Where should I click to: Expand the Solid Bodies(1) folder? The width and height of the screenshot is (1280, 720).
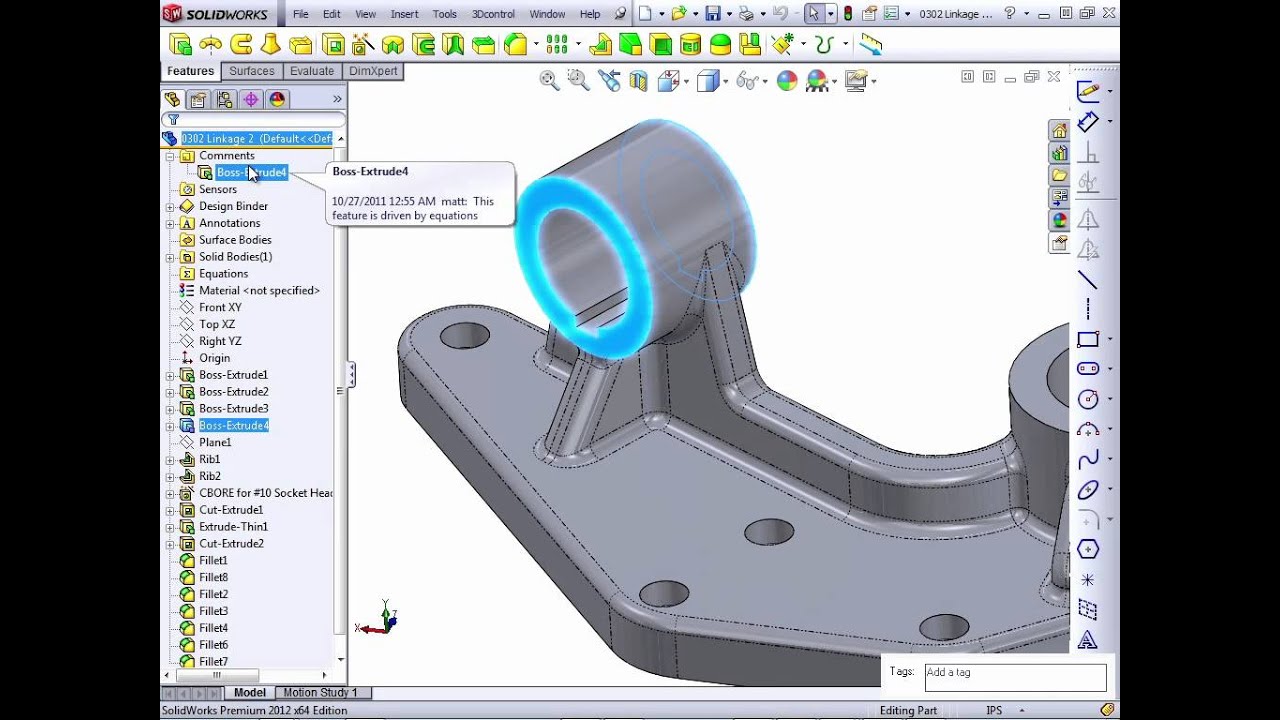coord(170,257)
